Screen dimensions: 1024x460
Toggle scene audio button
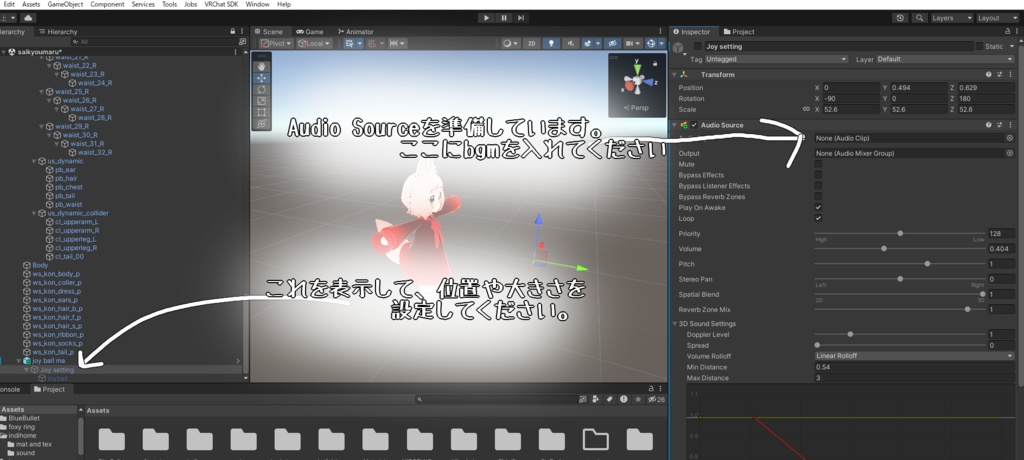[571, 43]
